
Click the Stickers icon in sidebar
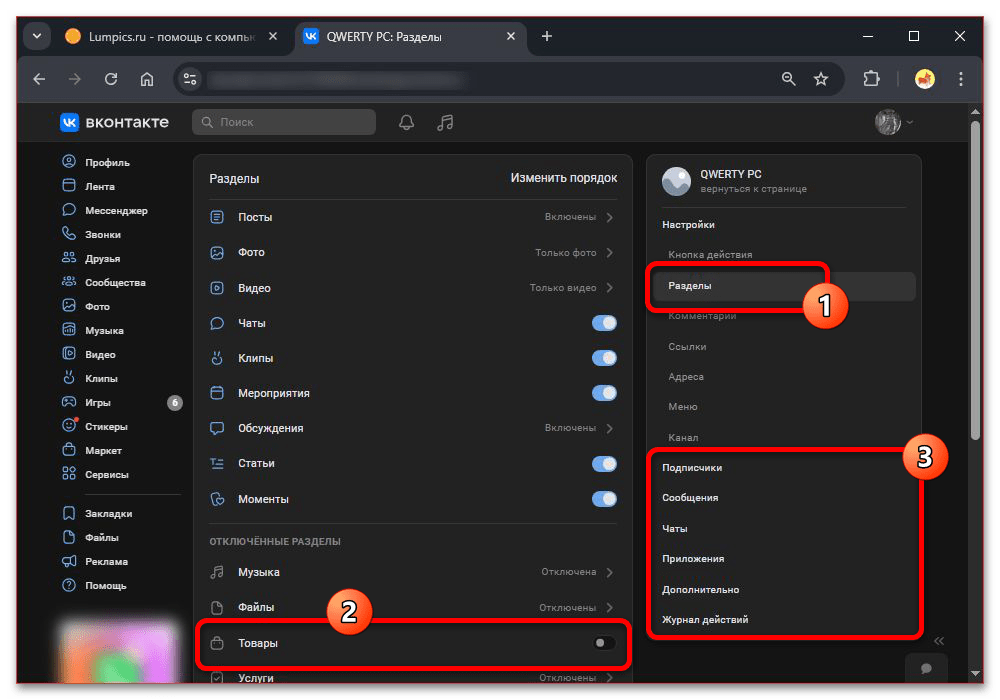[69, 427]
